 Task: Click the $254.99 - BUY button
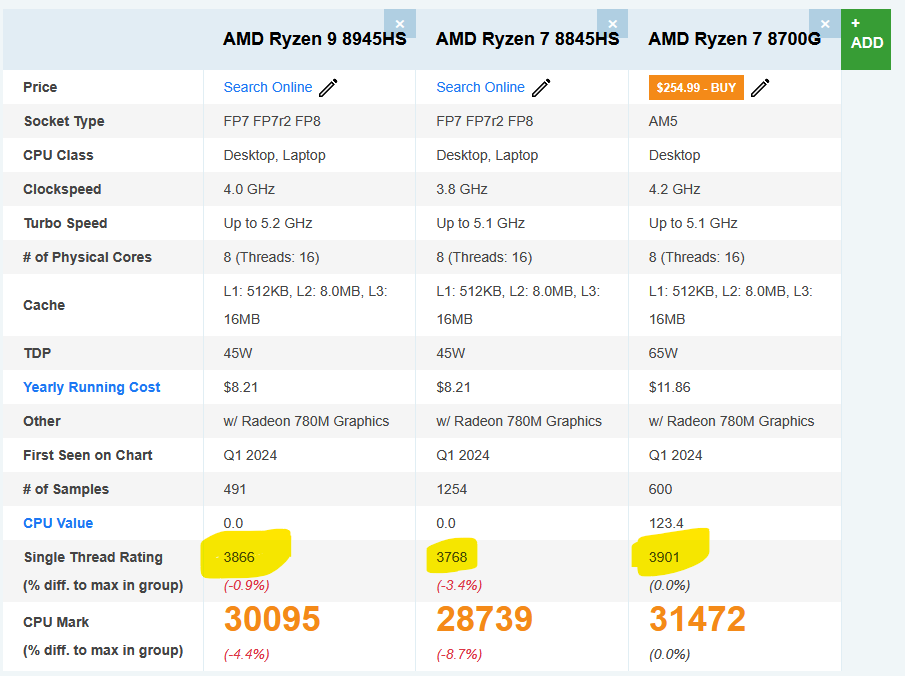696,88
